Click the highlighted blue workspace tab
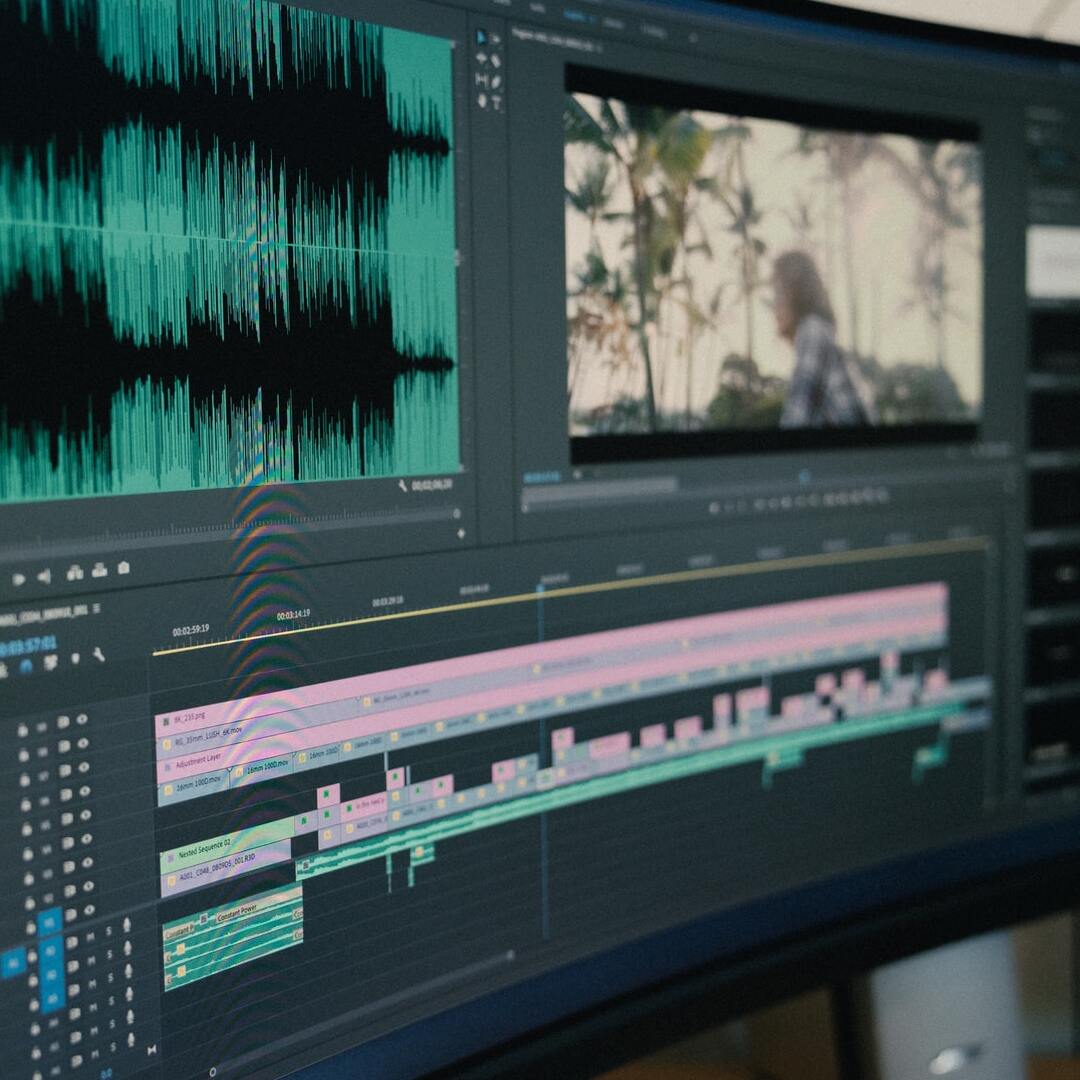Viewport: 1080px width, 1080px height. [x=574, y=15]
